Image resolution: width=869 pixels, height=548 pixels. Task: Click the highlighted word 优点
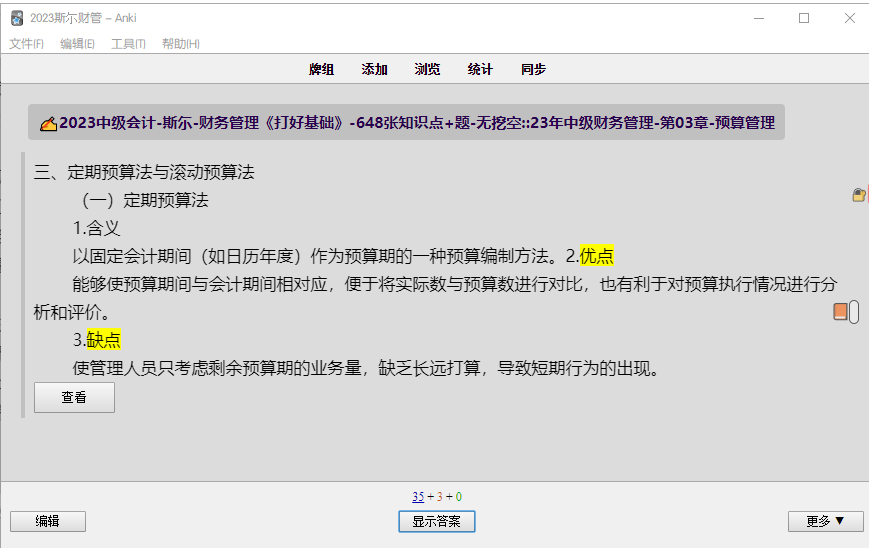(x=597, y=256)
